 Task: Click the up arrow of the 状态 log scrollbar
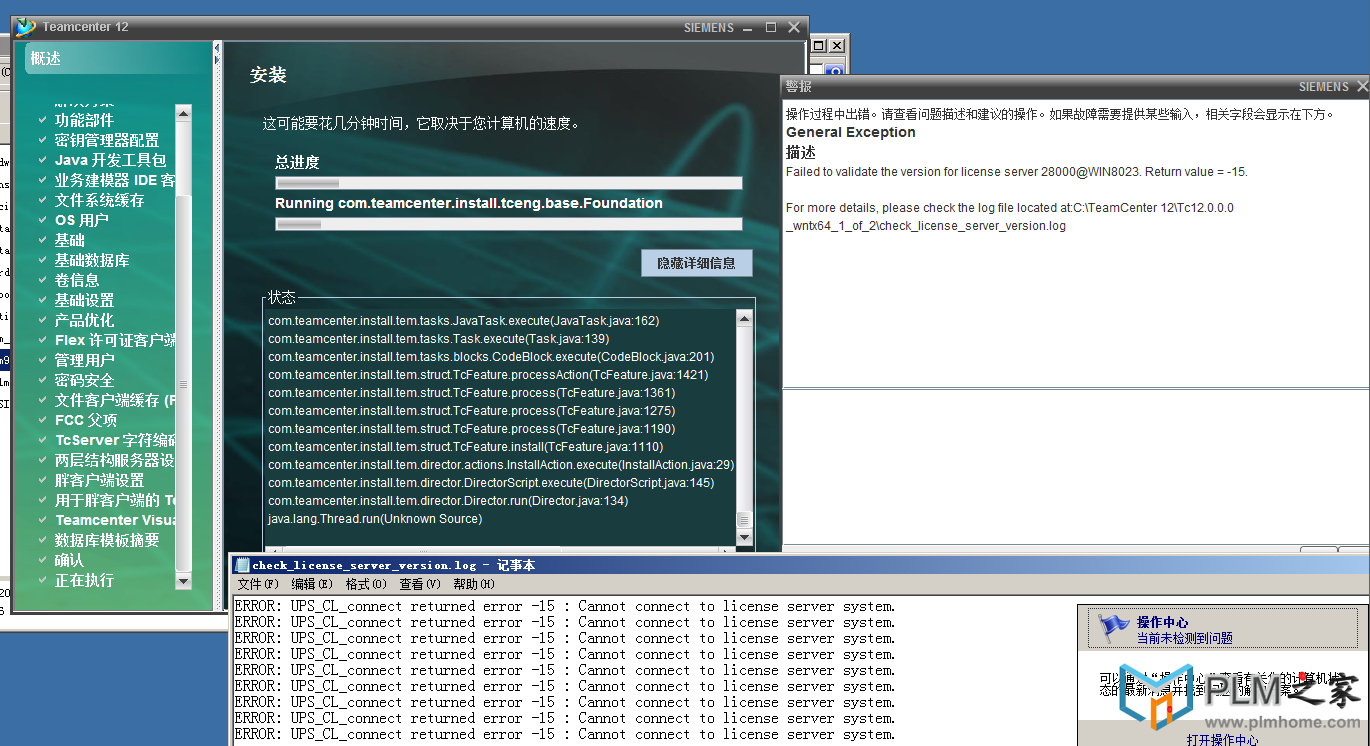pos(744,318)
